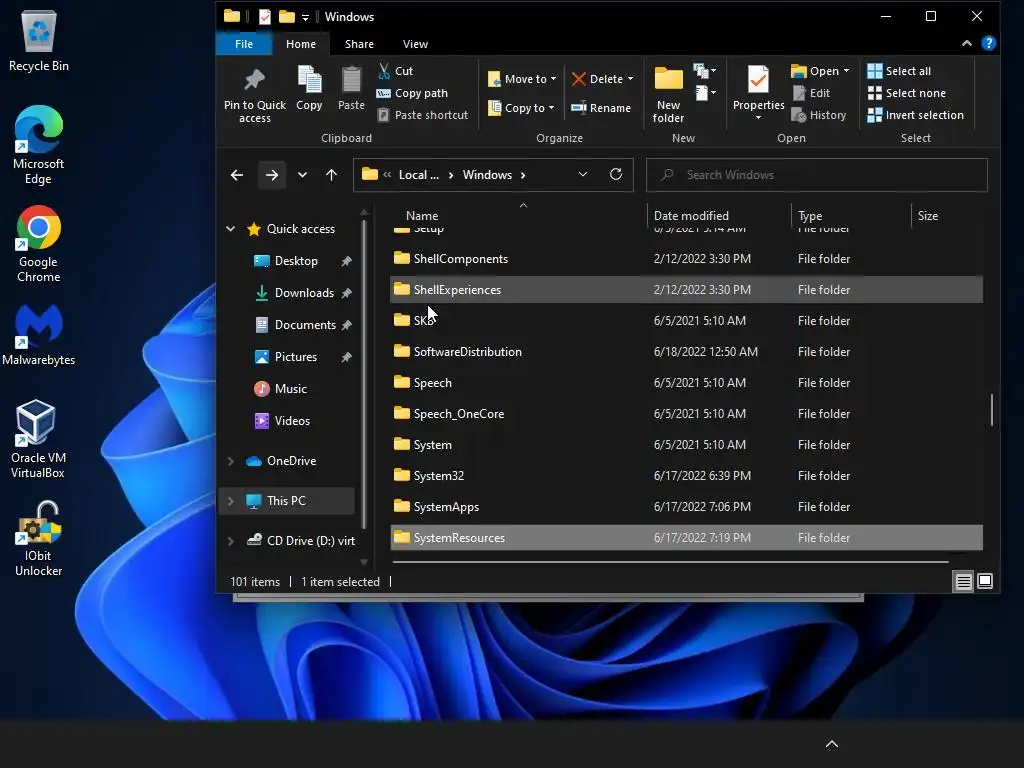This screenshot has height=768, width=1024.
Task: Switch to Large icons view layout
Action: pos(985,581)
